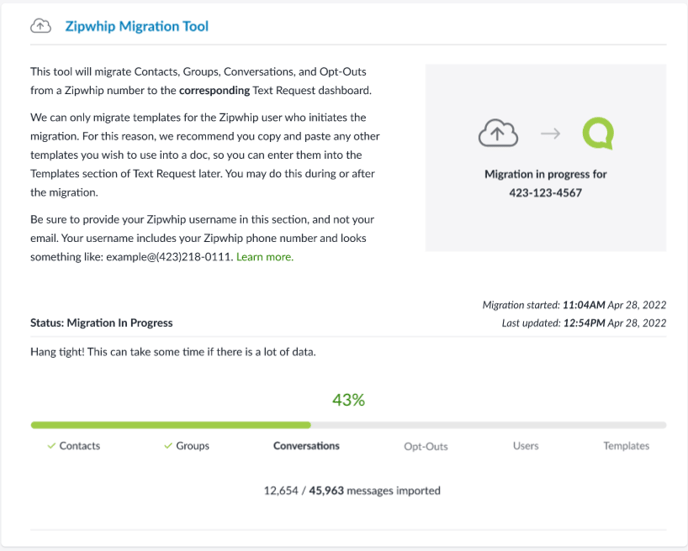
Task: Select the Groups step label
Action: (193, 446)
